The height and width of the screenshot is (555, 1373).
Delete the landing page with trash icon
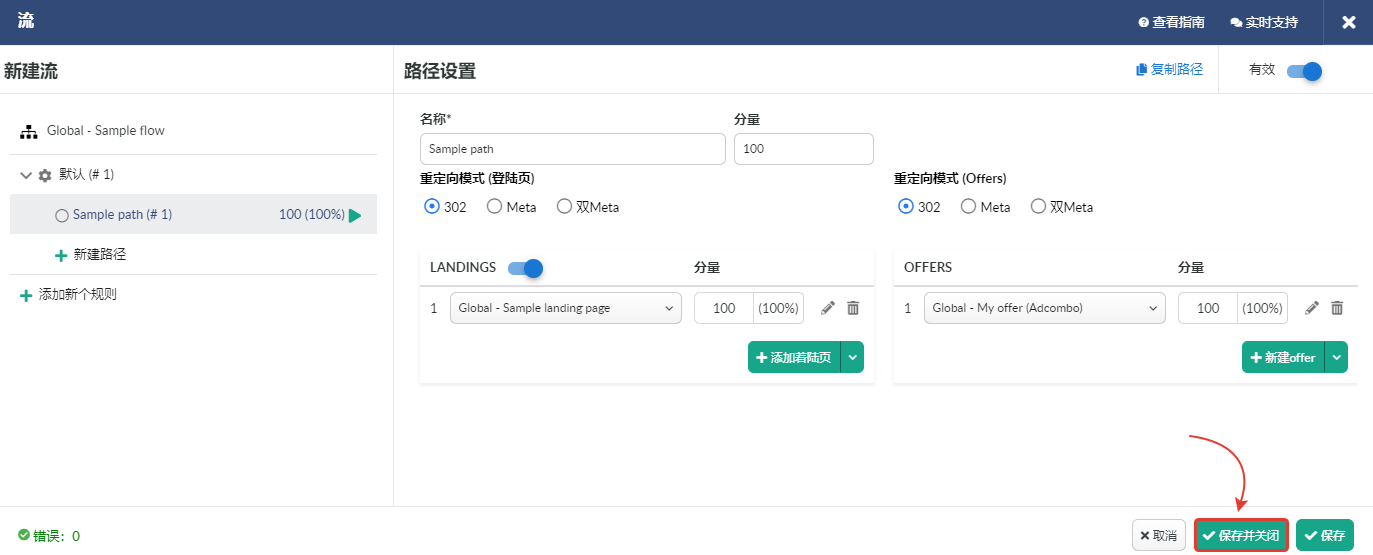pyautogui.click(x=853, y=308)
